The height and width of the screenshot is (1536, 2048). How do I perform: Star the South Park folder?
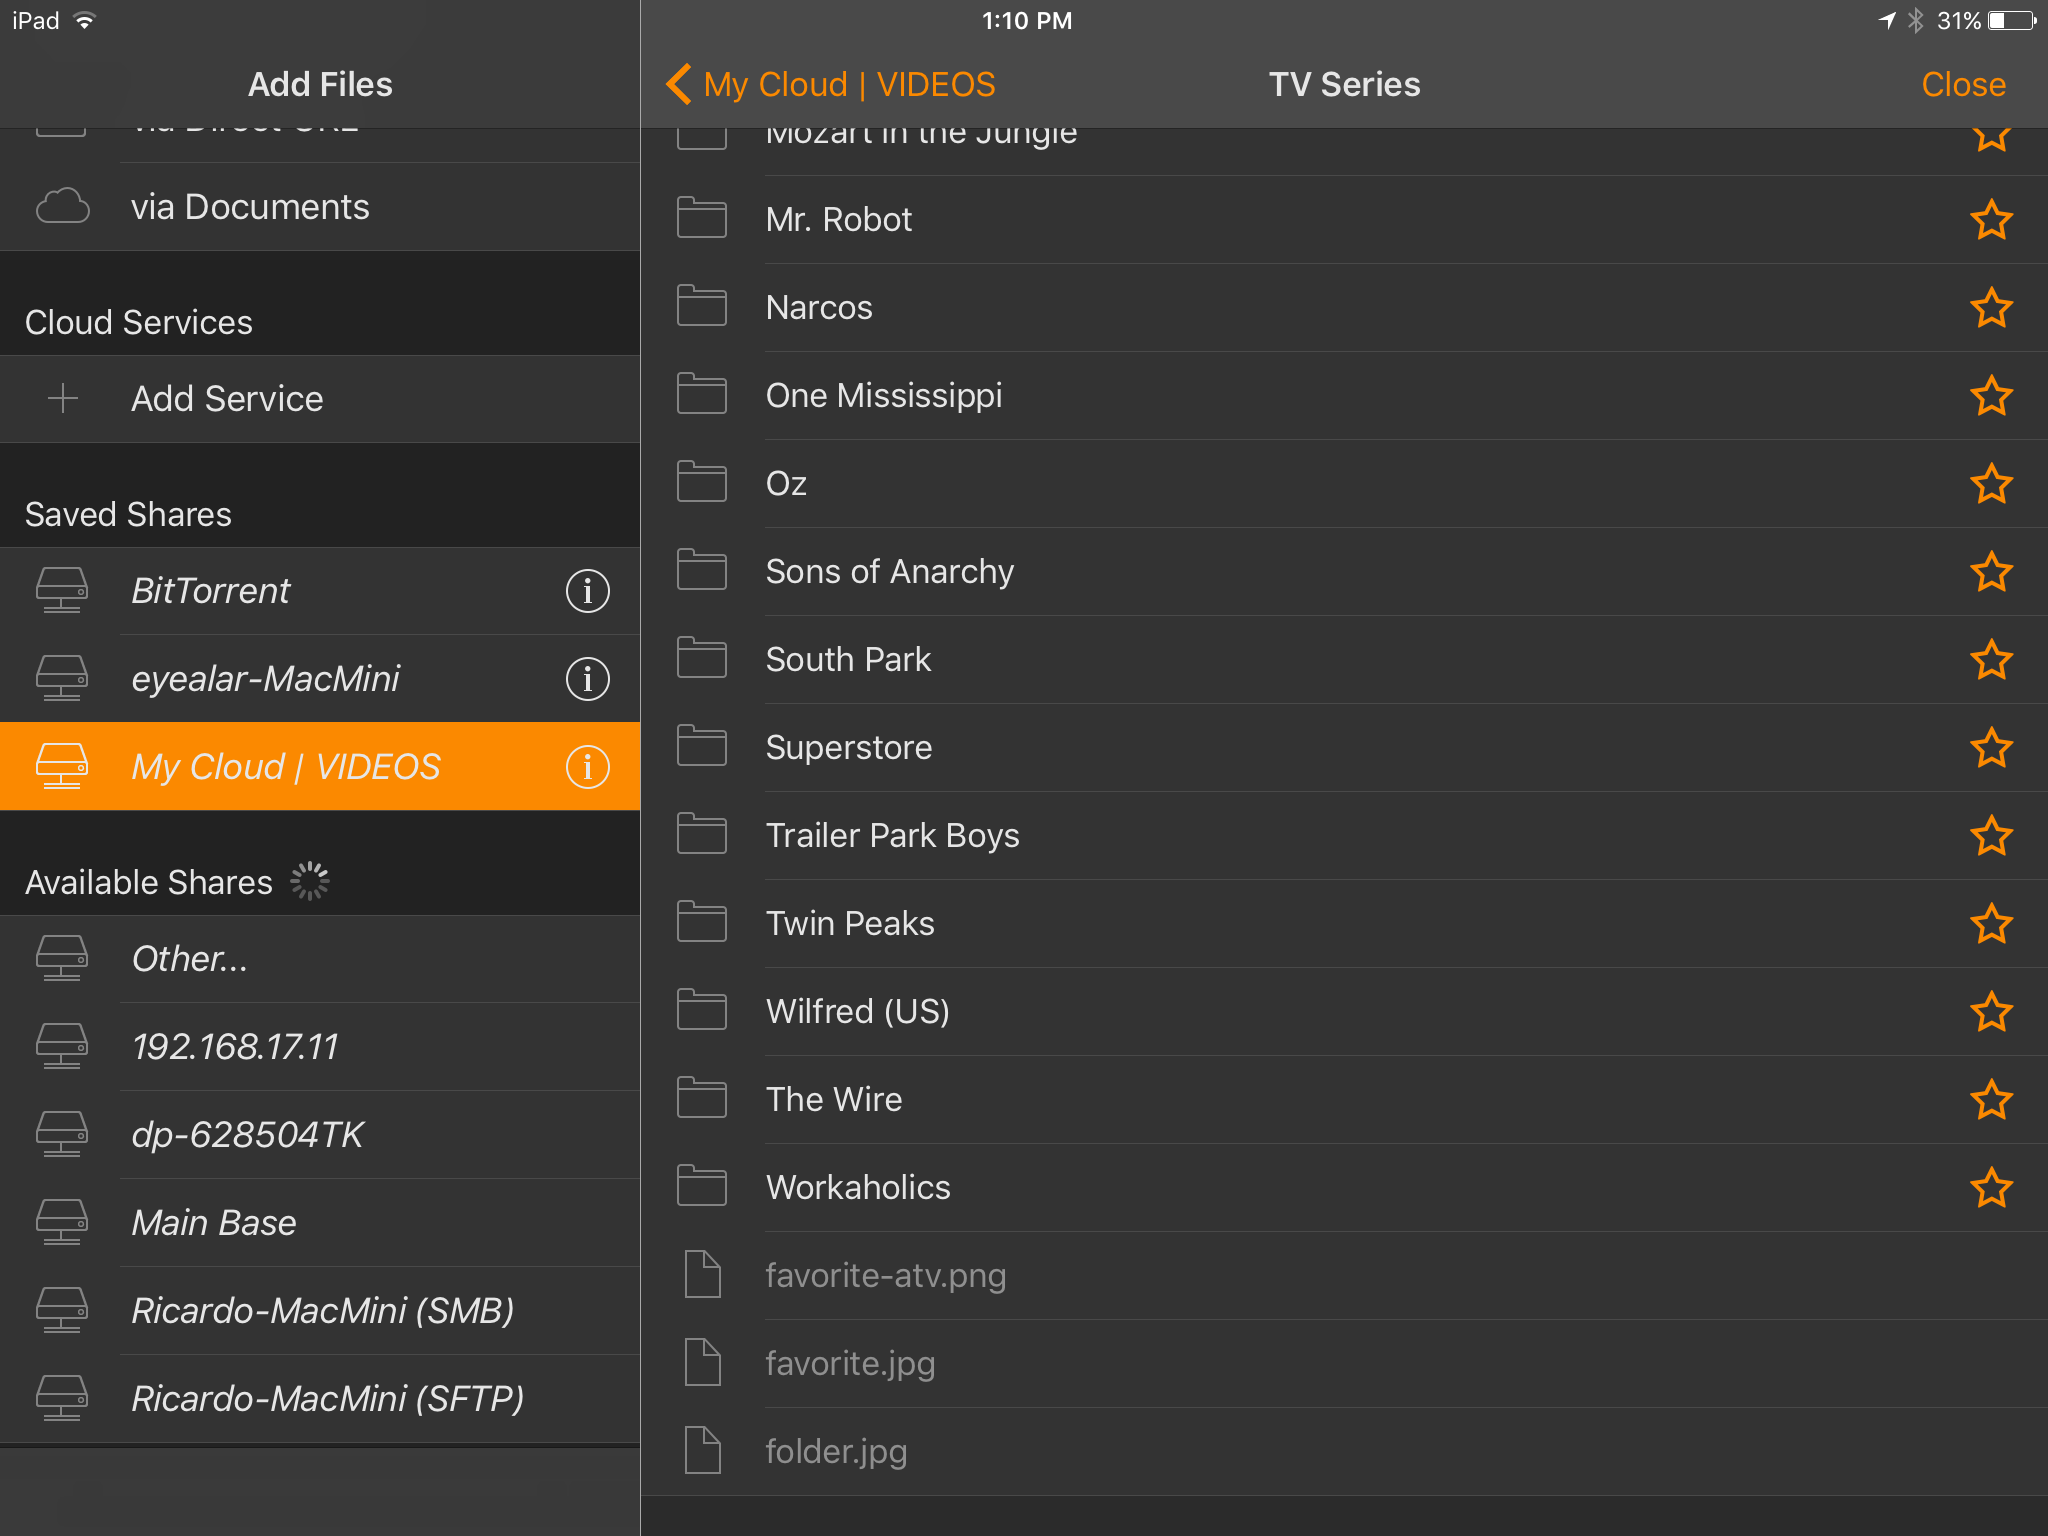click(1990, 660)
